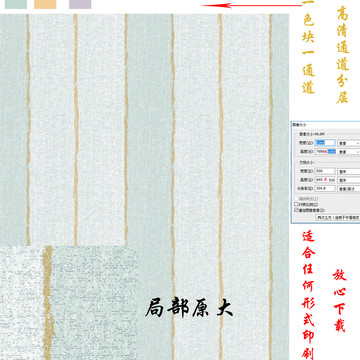Open the resampling method dropdown
Screen dimensions: 360x360
(x=338, y=217)
